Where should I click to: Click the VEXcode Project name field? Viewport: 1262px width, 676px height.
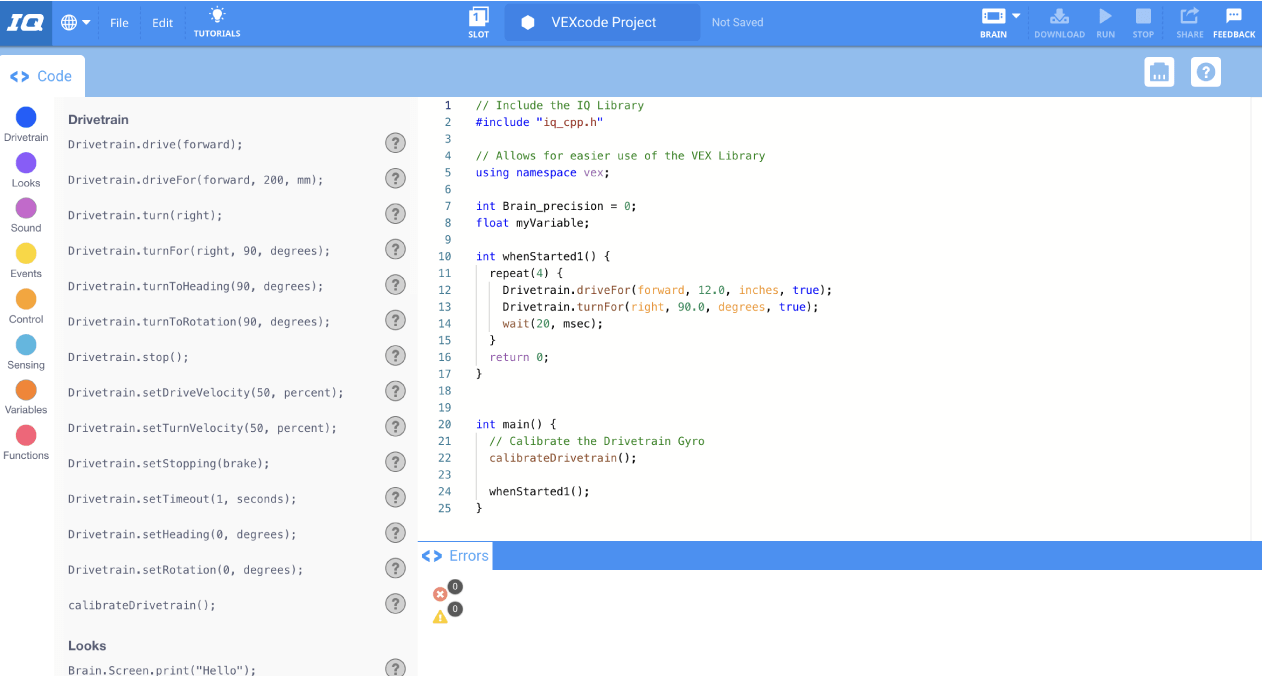click(602, 22)
